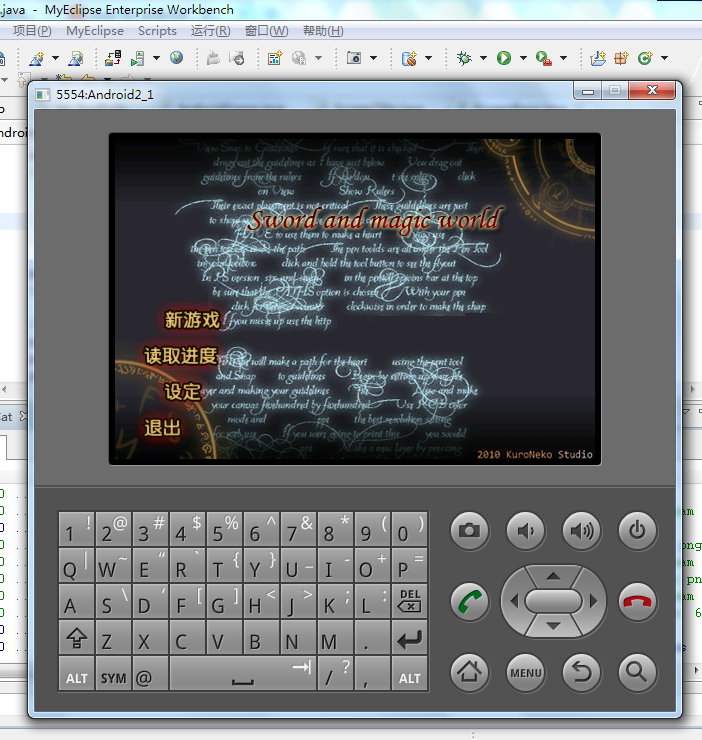Image resolution: width=702 pixels, height=740 pixels.
Task: Expand the Debug dropdown arrow
Action: coord(483,58)
